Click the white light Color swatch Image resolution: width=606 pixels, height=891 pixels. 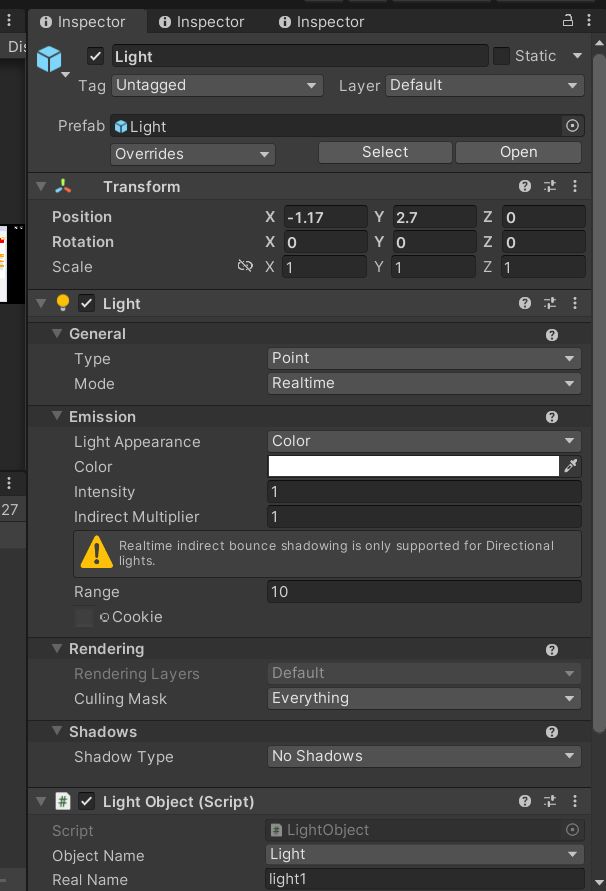tap(413, 466)
